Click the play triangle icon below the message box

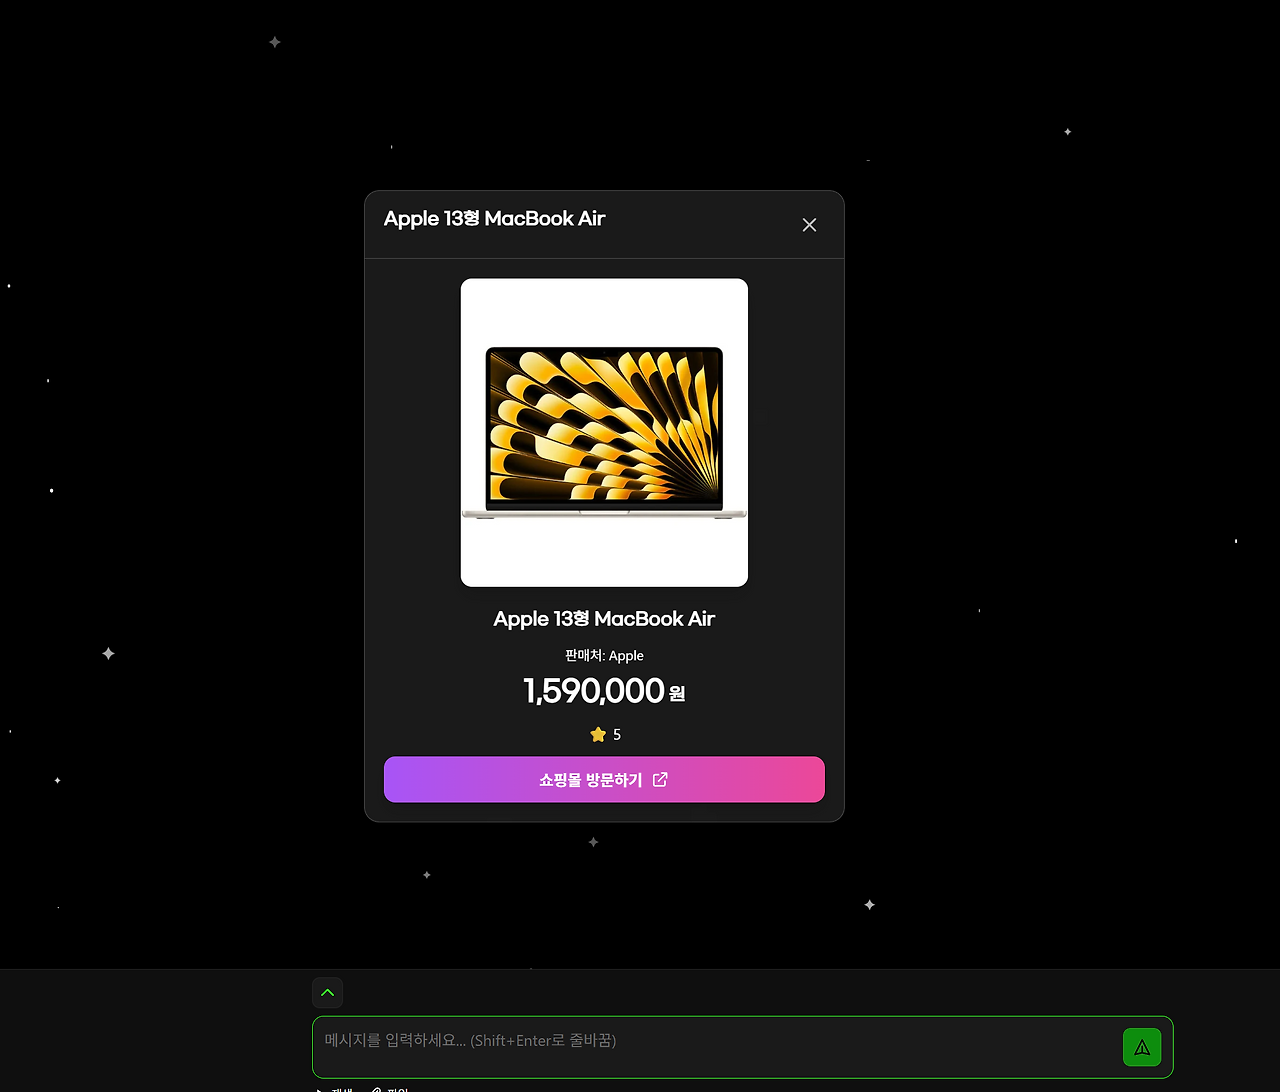click(x=320, y=1089)
